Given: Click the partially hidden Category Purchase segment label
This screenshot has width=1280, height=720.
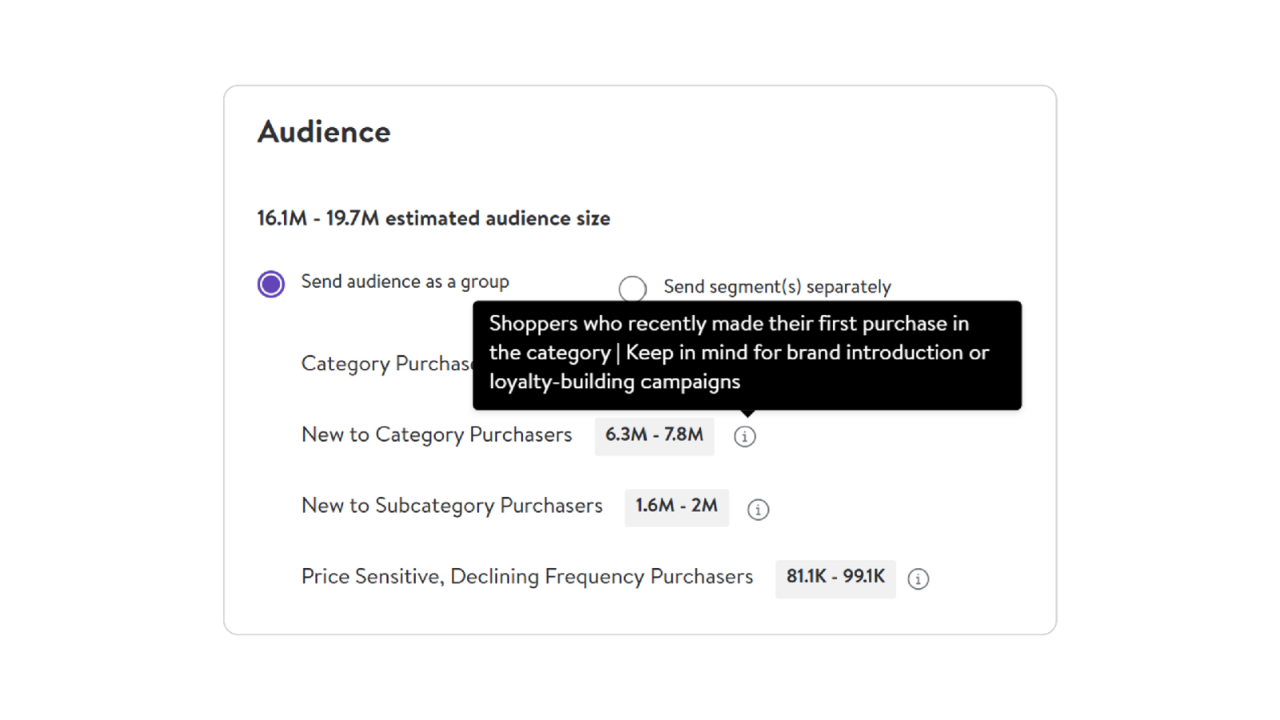Looking at the screenshot, I should click(x=386, y=364).
